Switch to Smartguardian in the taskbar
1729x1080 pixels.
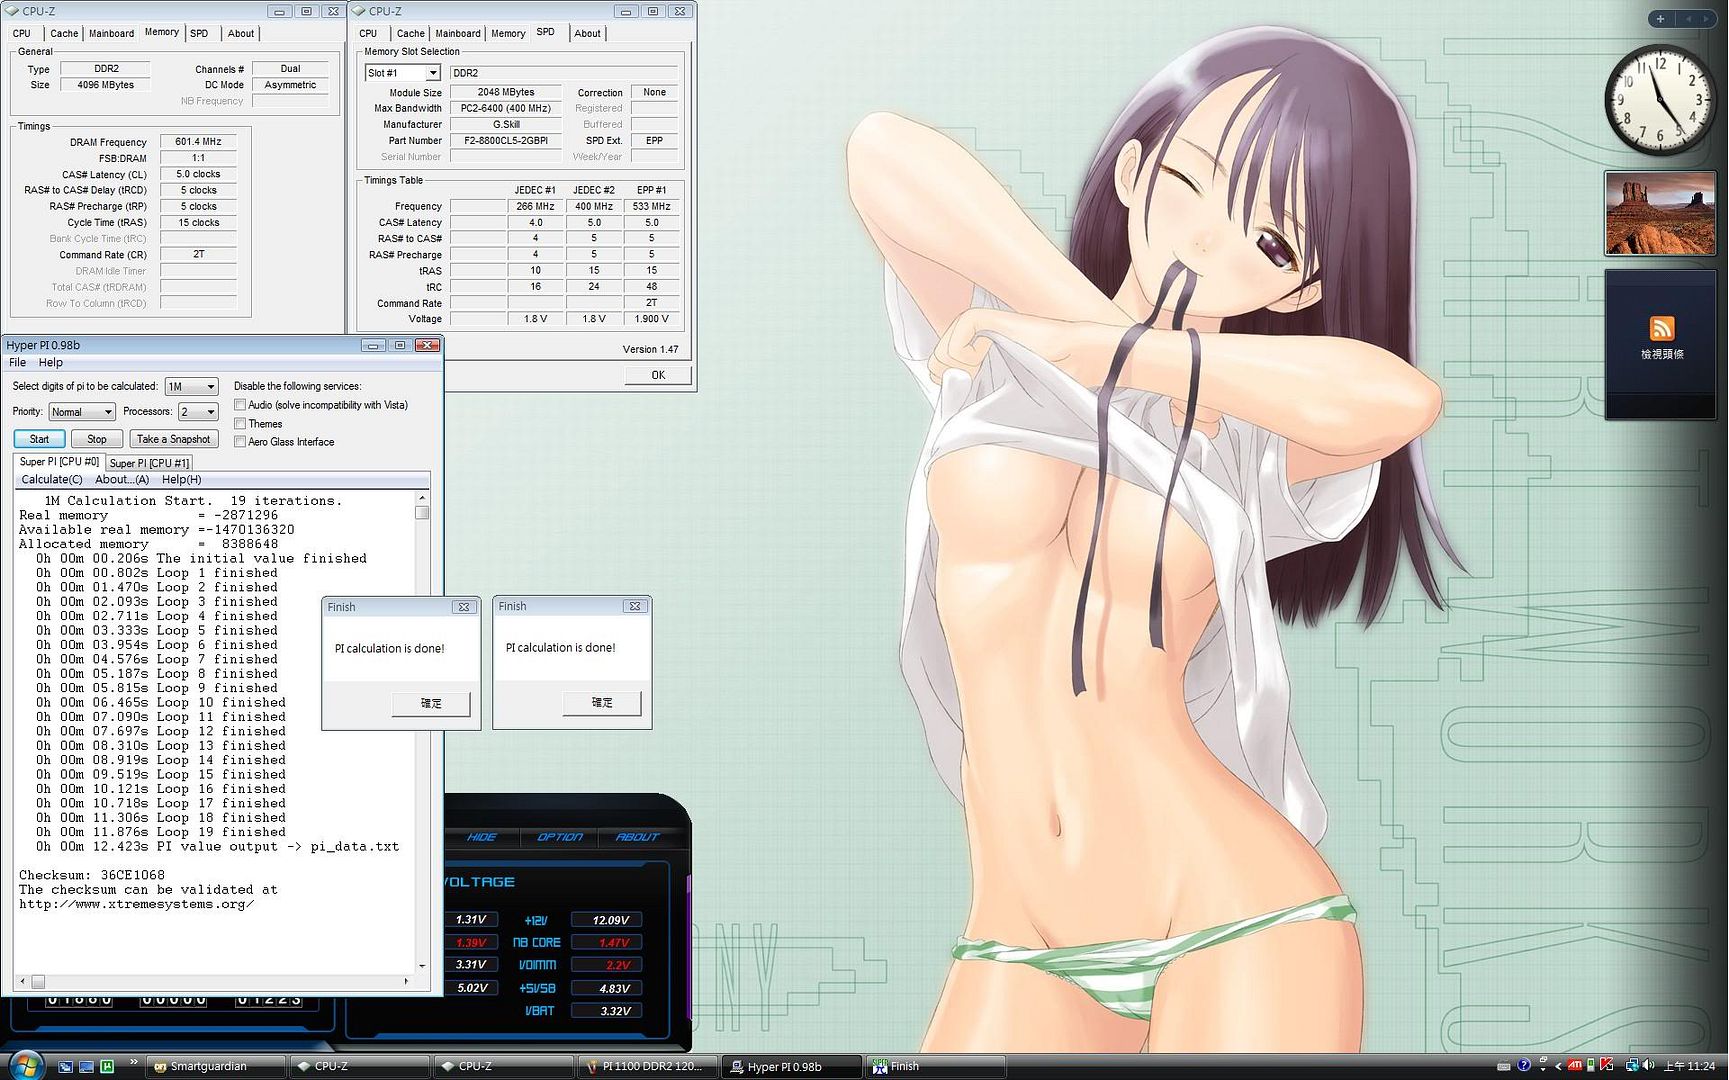[216, 1066]
